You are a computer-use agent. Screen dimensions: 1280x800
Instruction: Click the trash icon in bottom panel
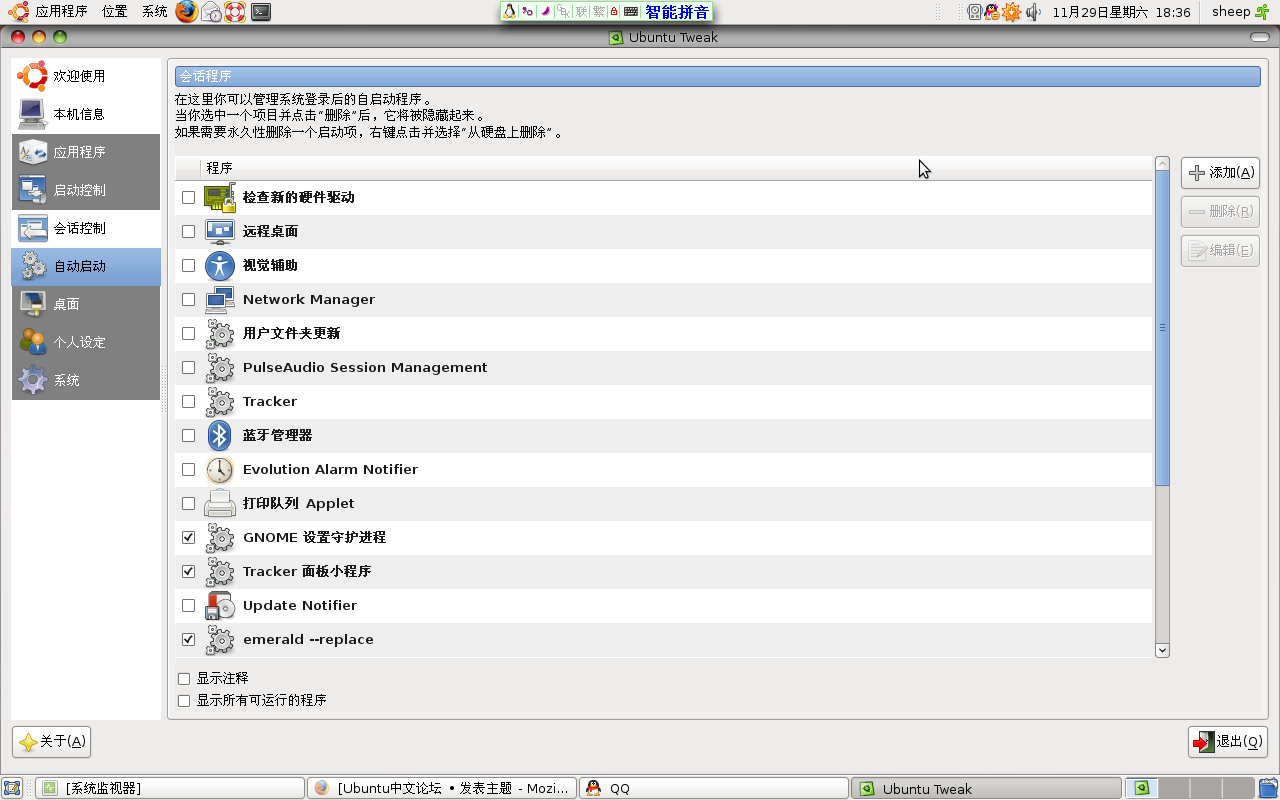1269,788
